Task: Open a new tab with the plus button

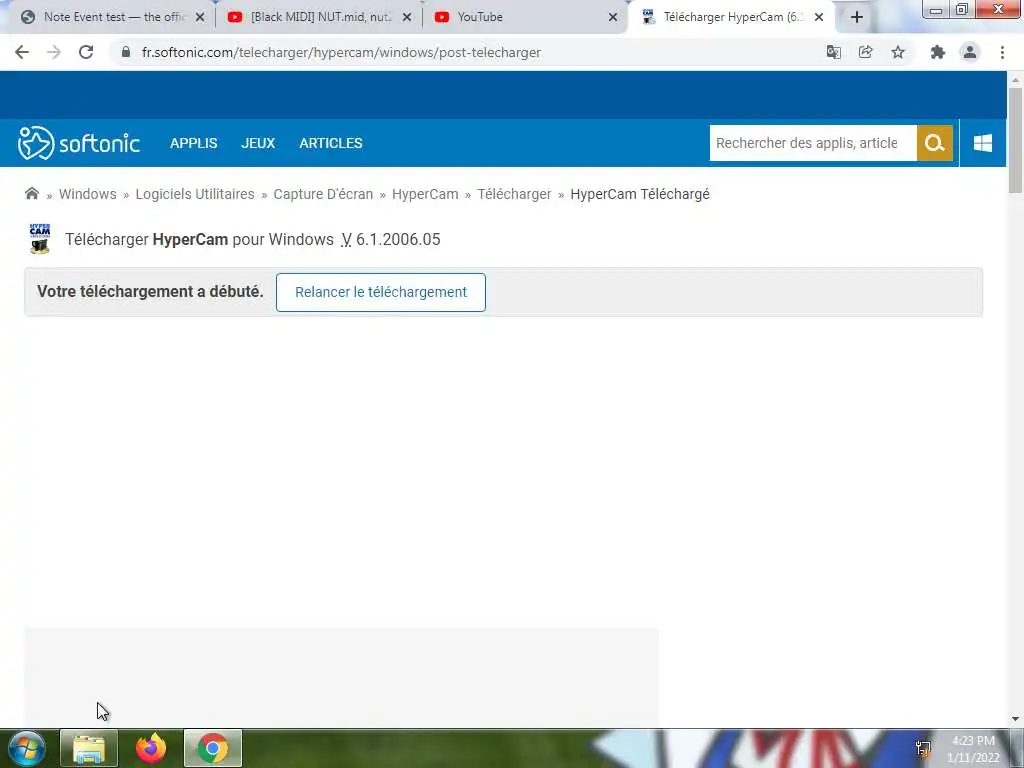Action: pos(857,18)
